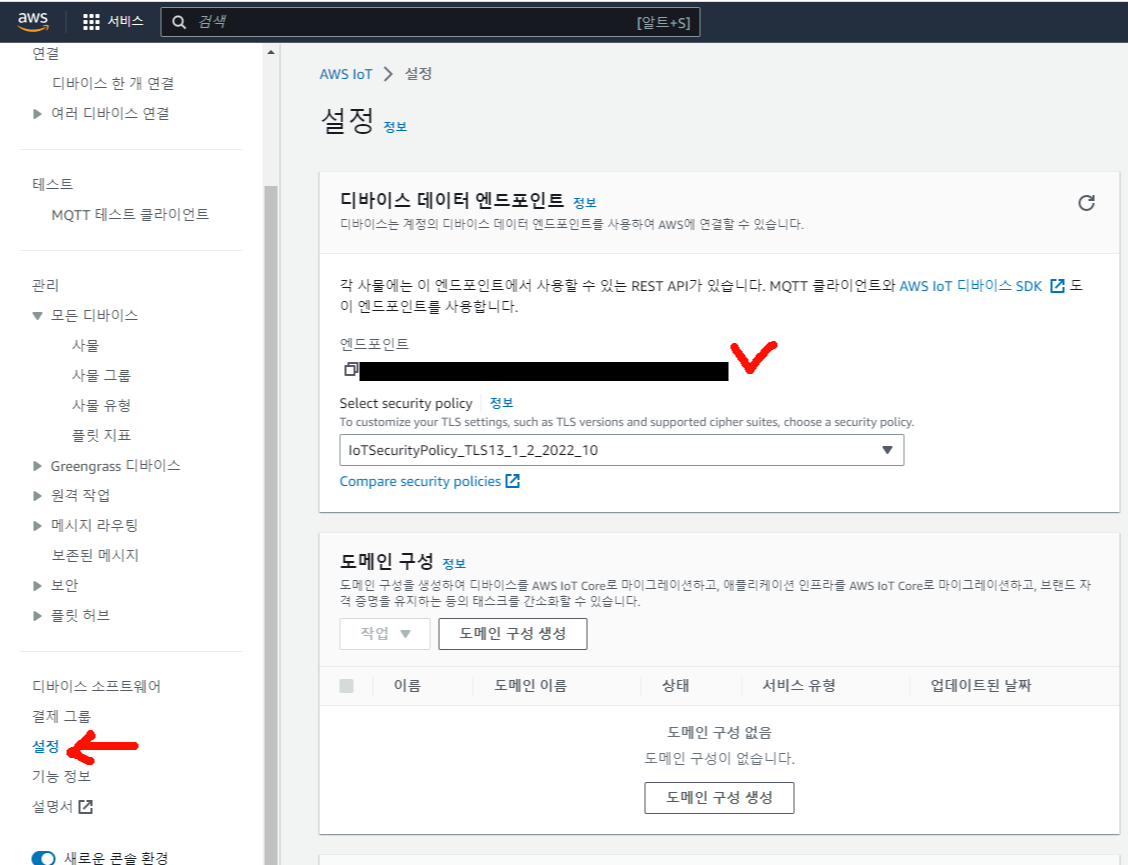
Task: Copy the endpoint with copy icon
Action: (x=350, y=369)
